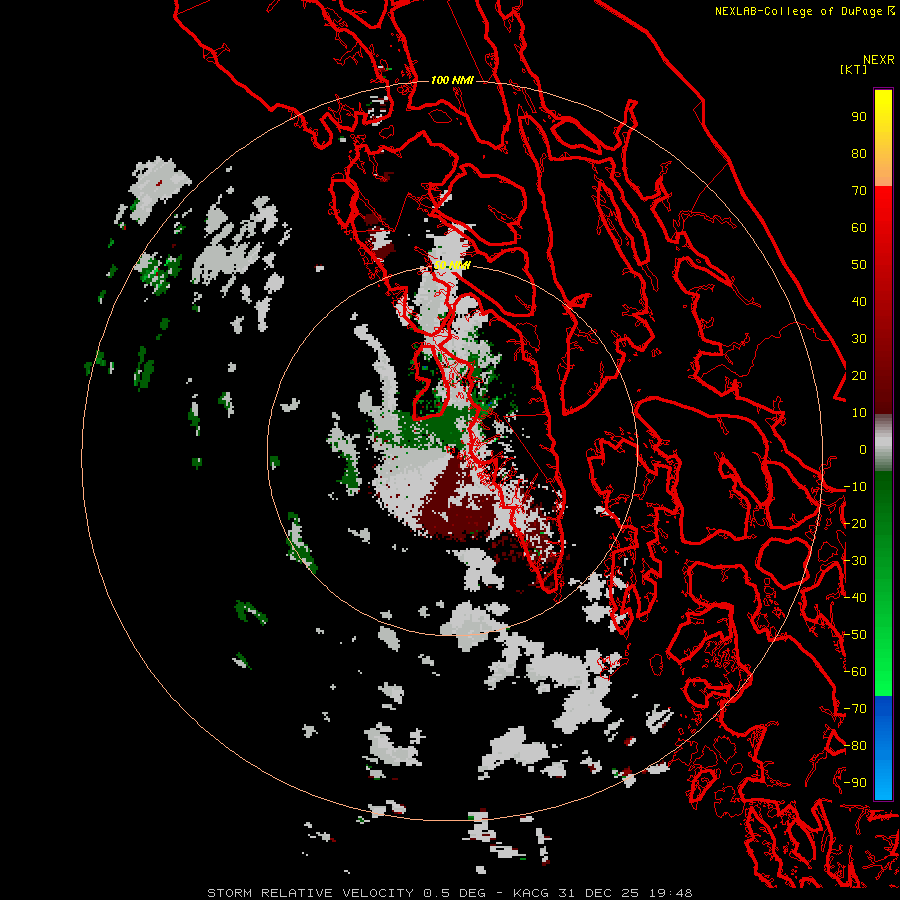Click the [KT] units label
900x900 pixels.
click(x=853, y=69)
